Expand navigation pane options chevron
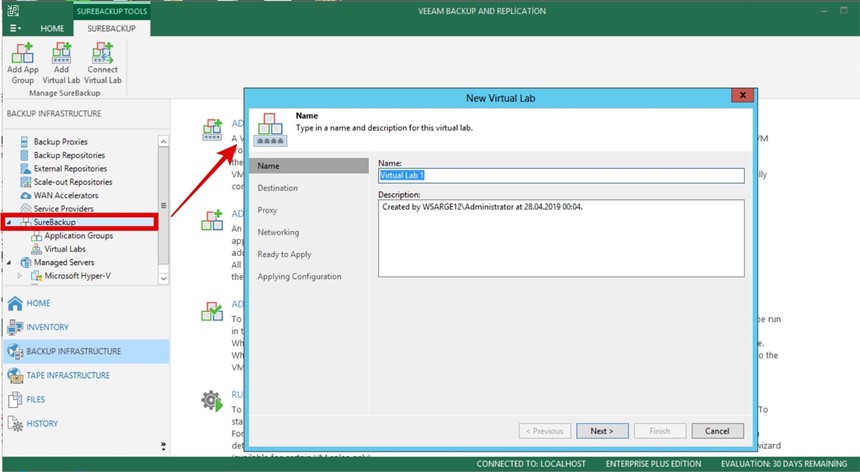This screenshot has width=860, height=472. point(163,446)
